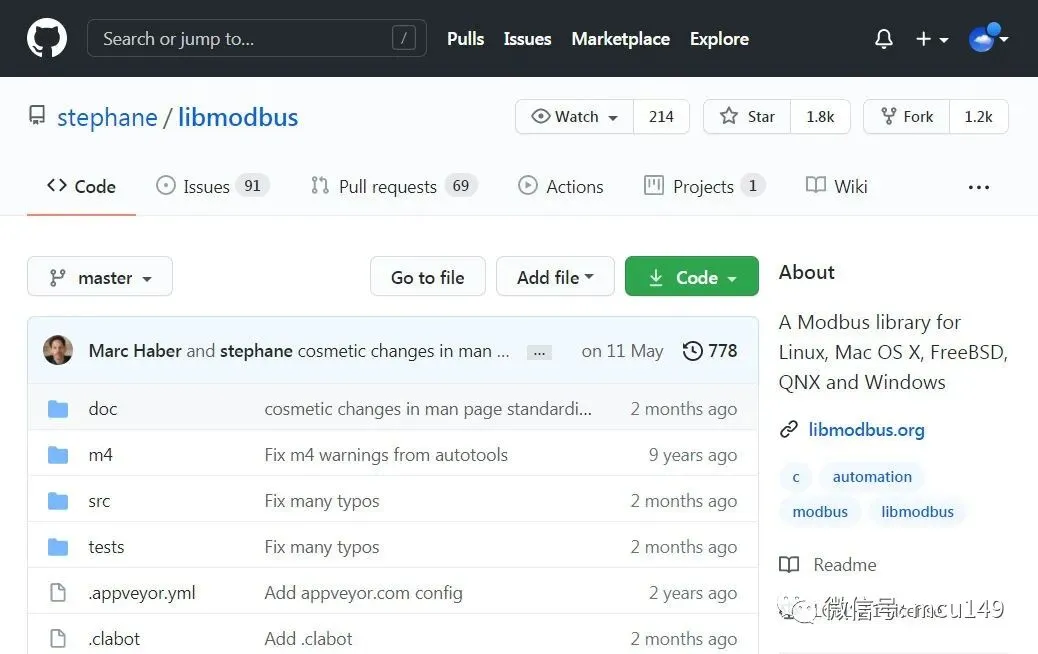Image resolution: width=1038 pixels, height=654 pixels.
Task: Click the commit history clock icon
Action: [692, 351]
